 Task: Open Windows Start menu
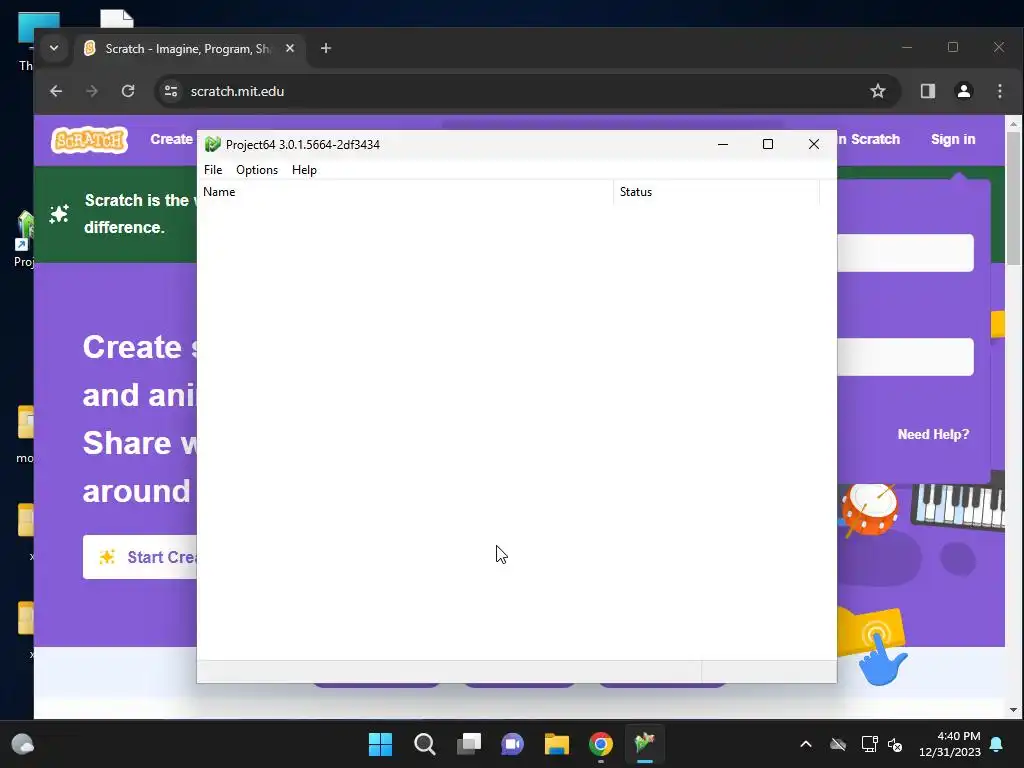pos(381,744)
